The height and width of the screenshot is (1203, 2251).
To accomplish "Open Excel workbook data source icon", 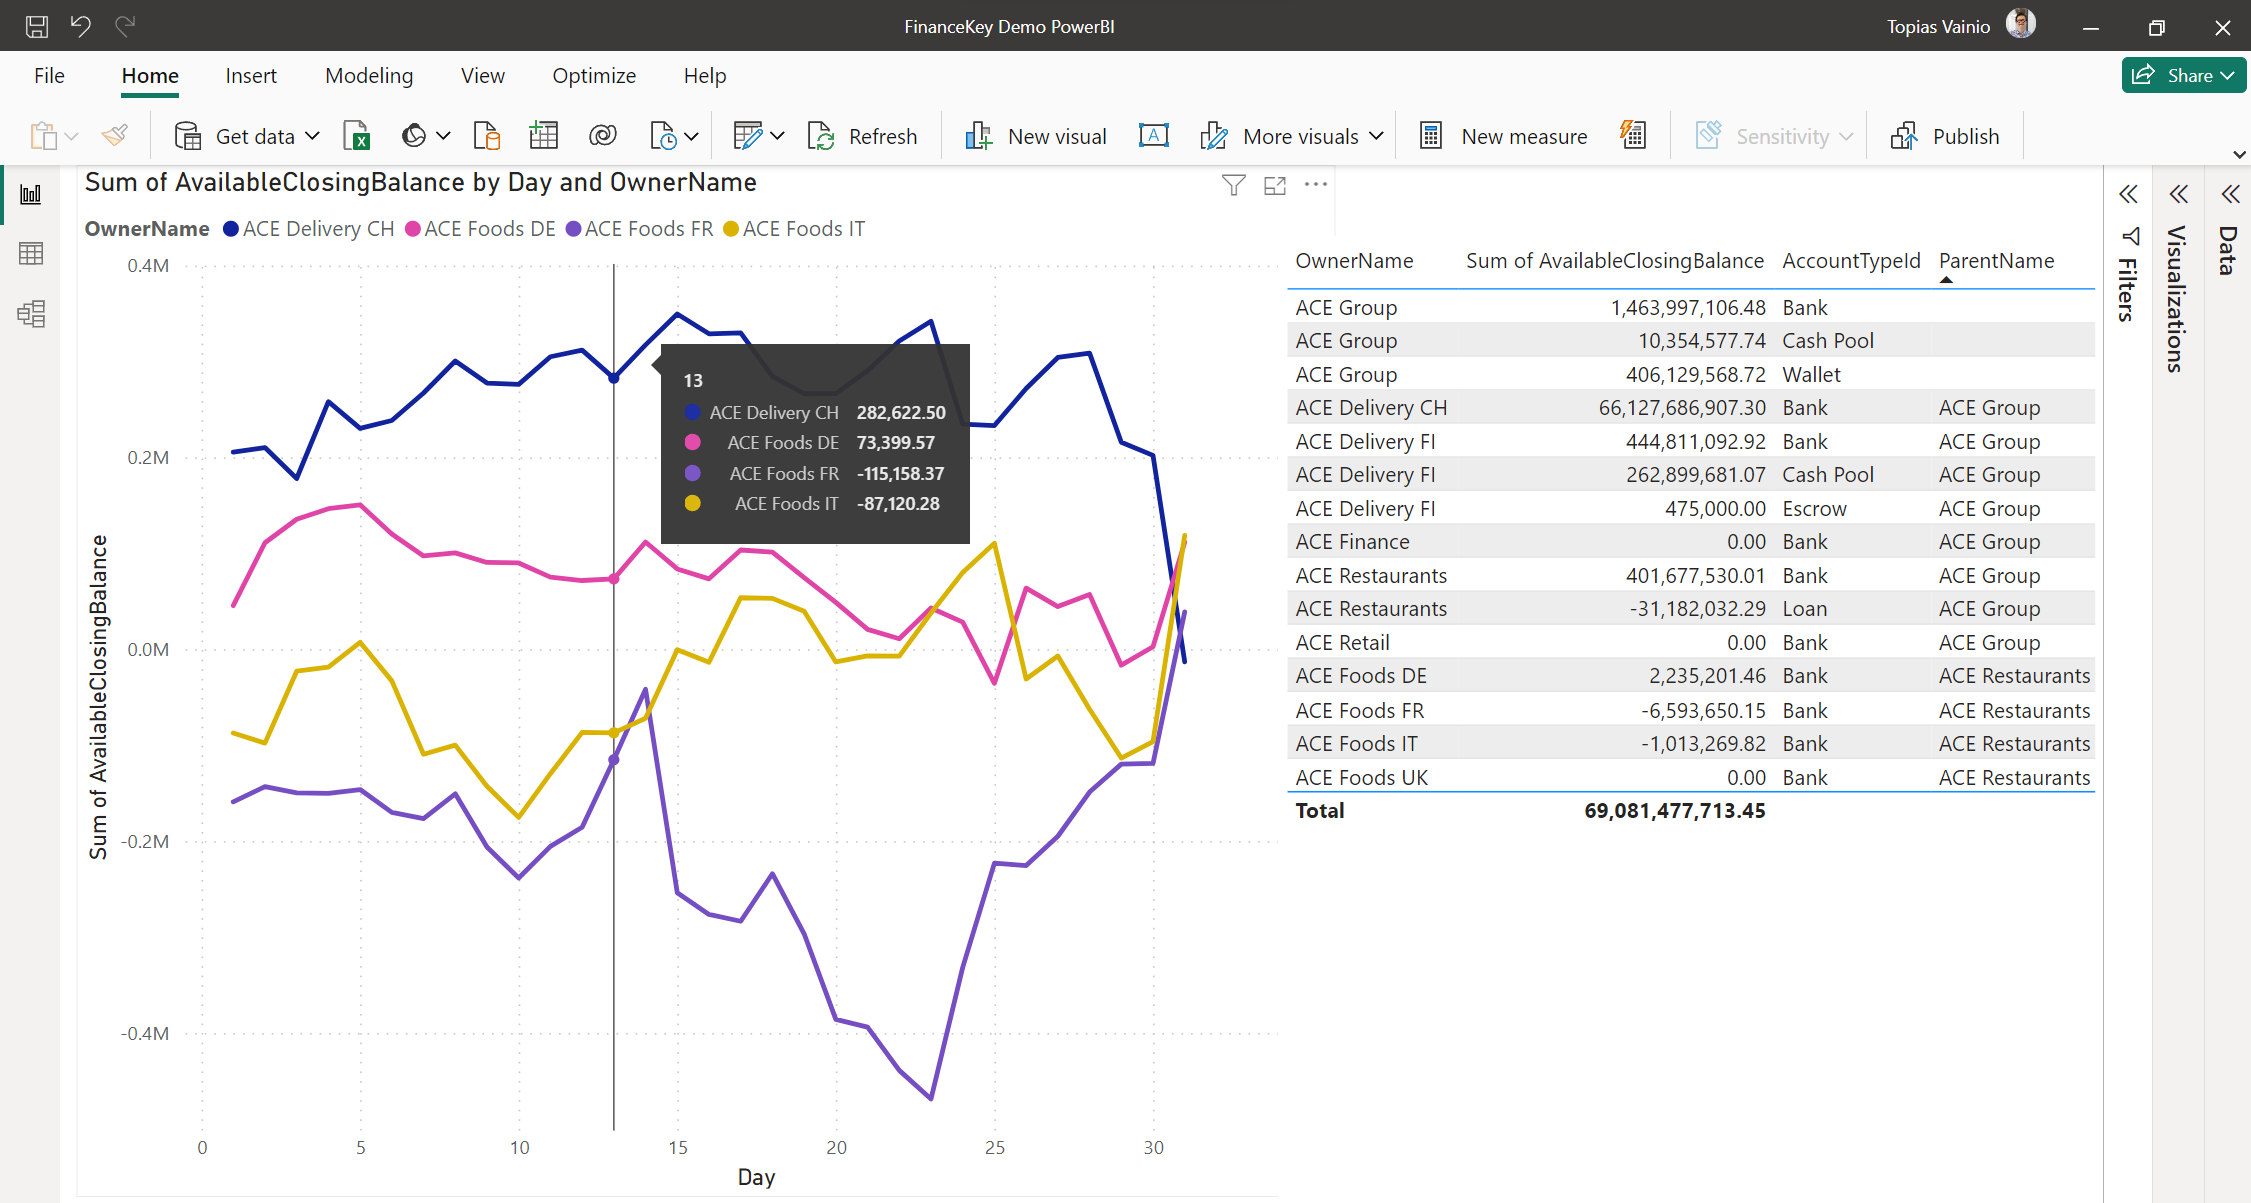I will pos(357,136).
